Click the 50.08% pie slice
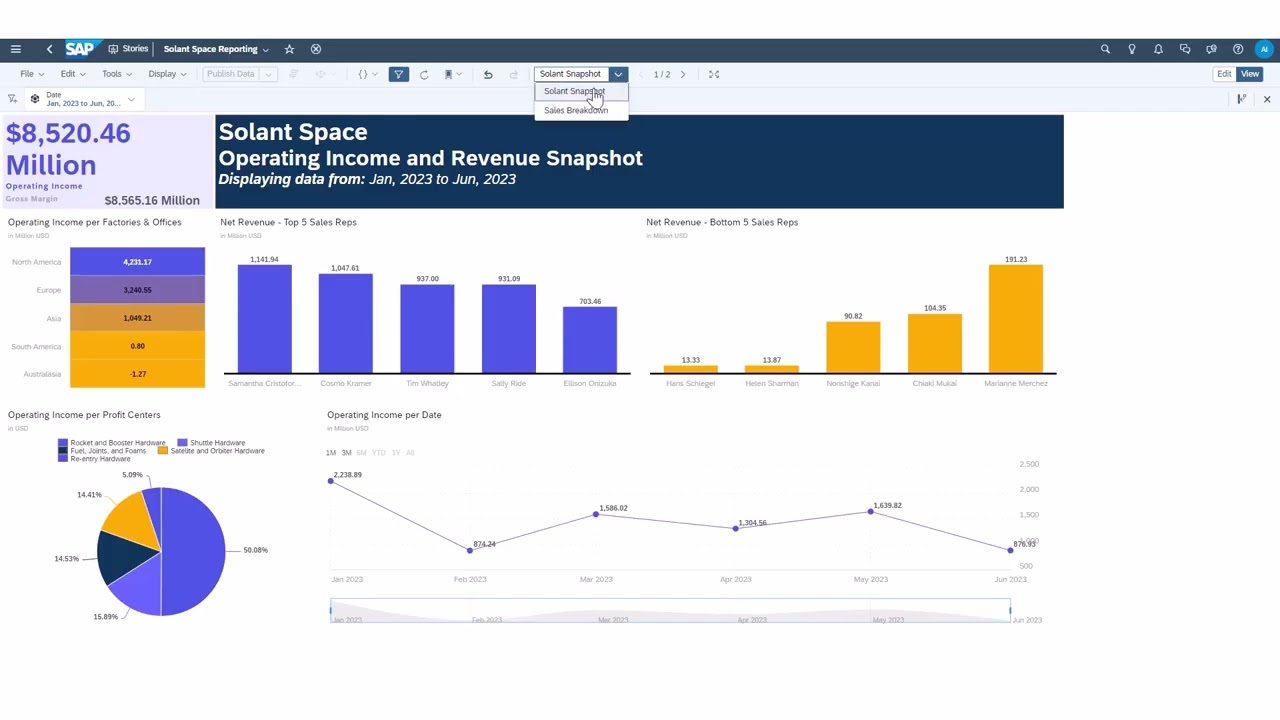 195,551
